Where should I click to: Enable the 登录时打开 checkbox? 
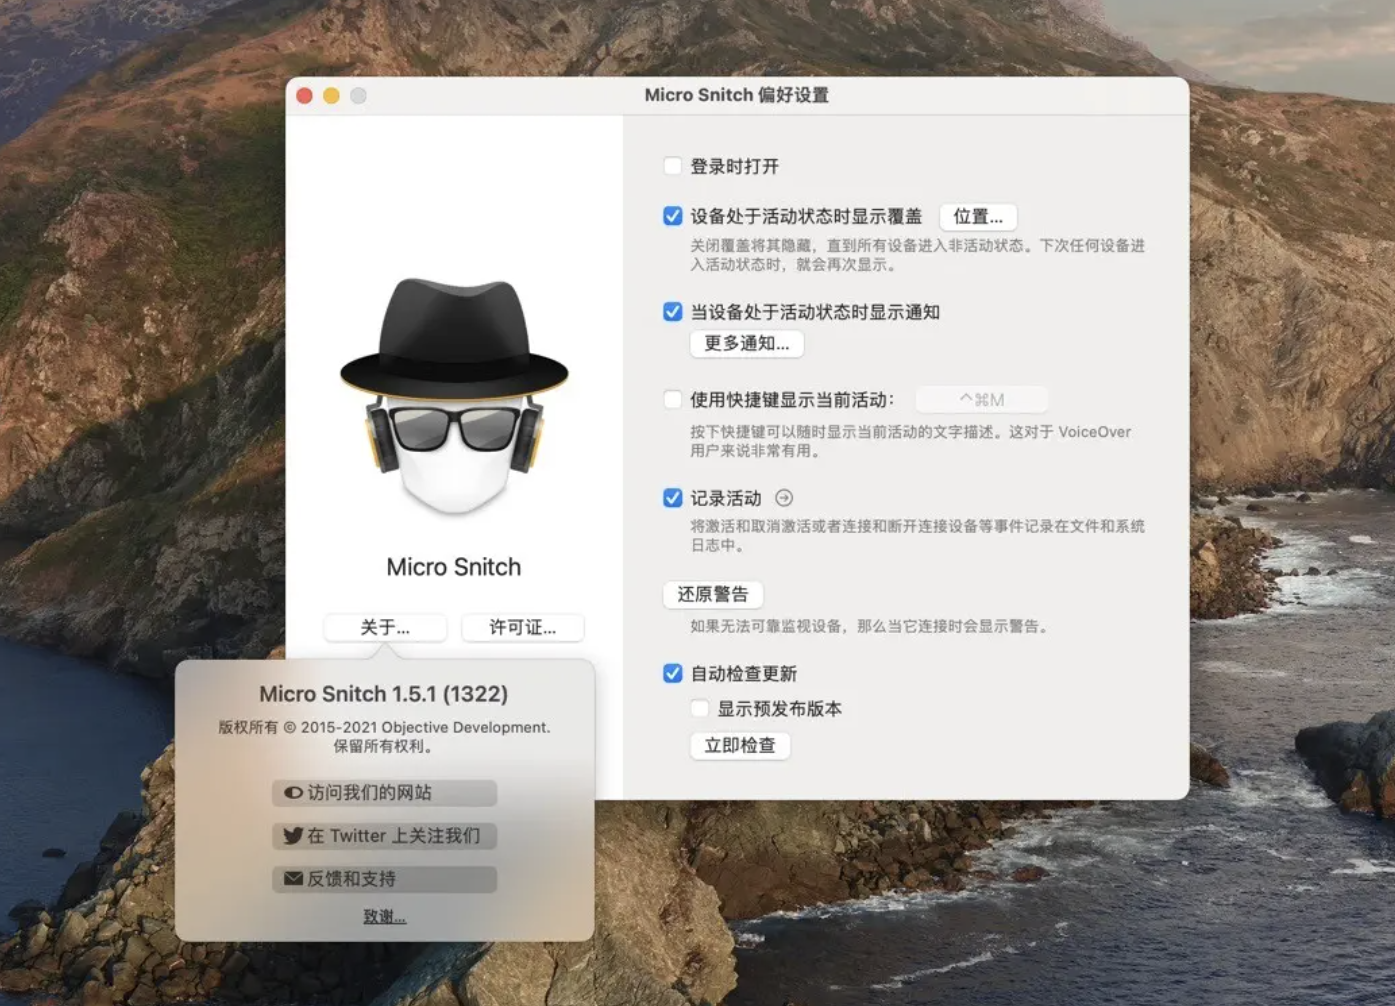coord(672,166)
